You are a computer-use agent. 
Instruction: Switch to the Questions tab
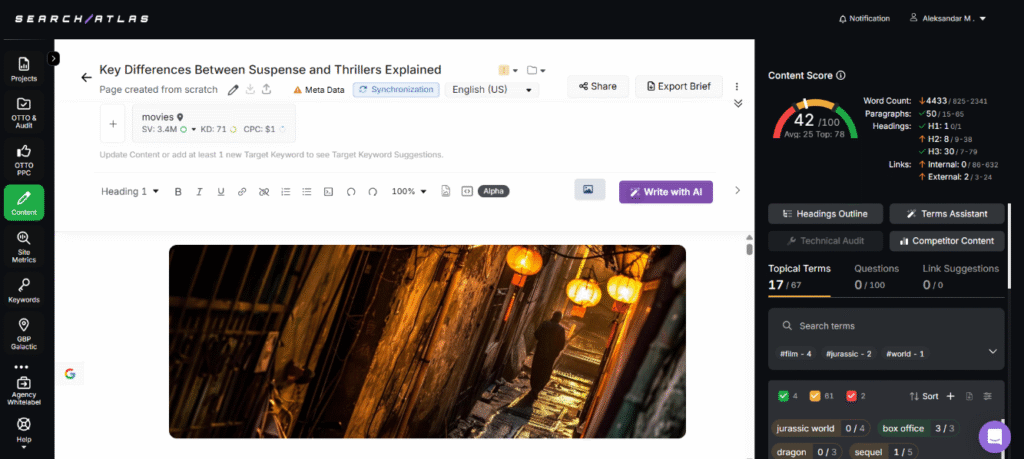876,277
